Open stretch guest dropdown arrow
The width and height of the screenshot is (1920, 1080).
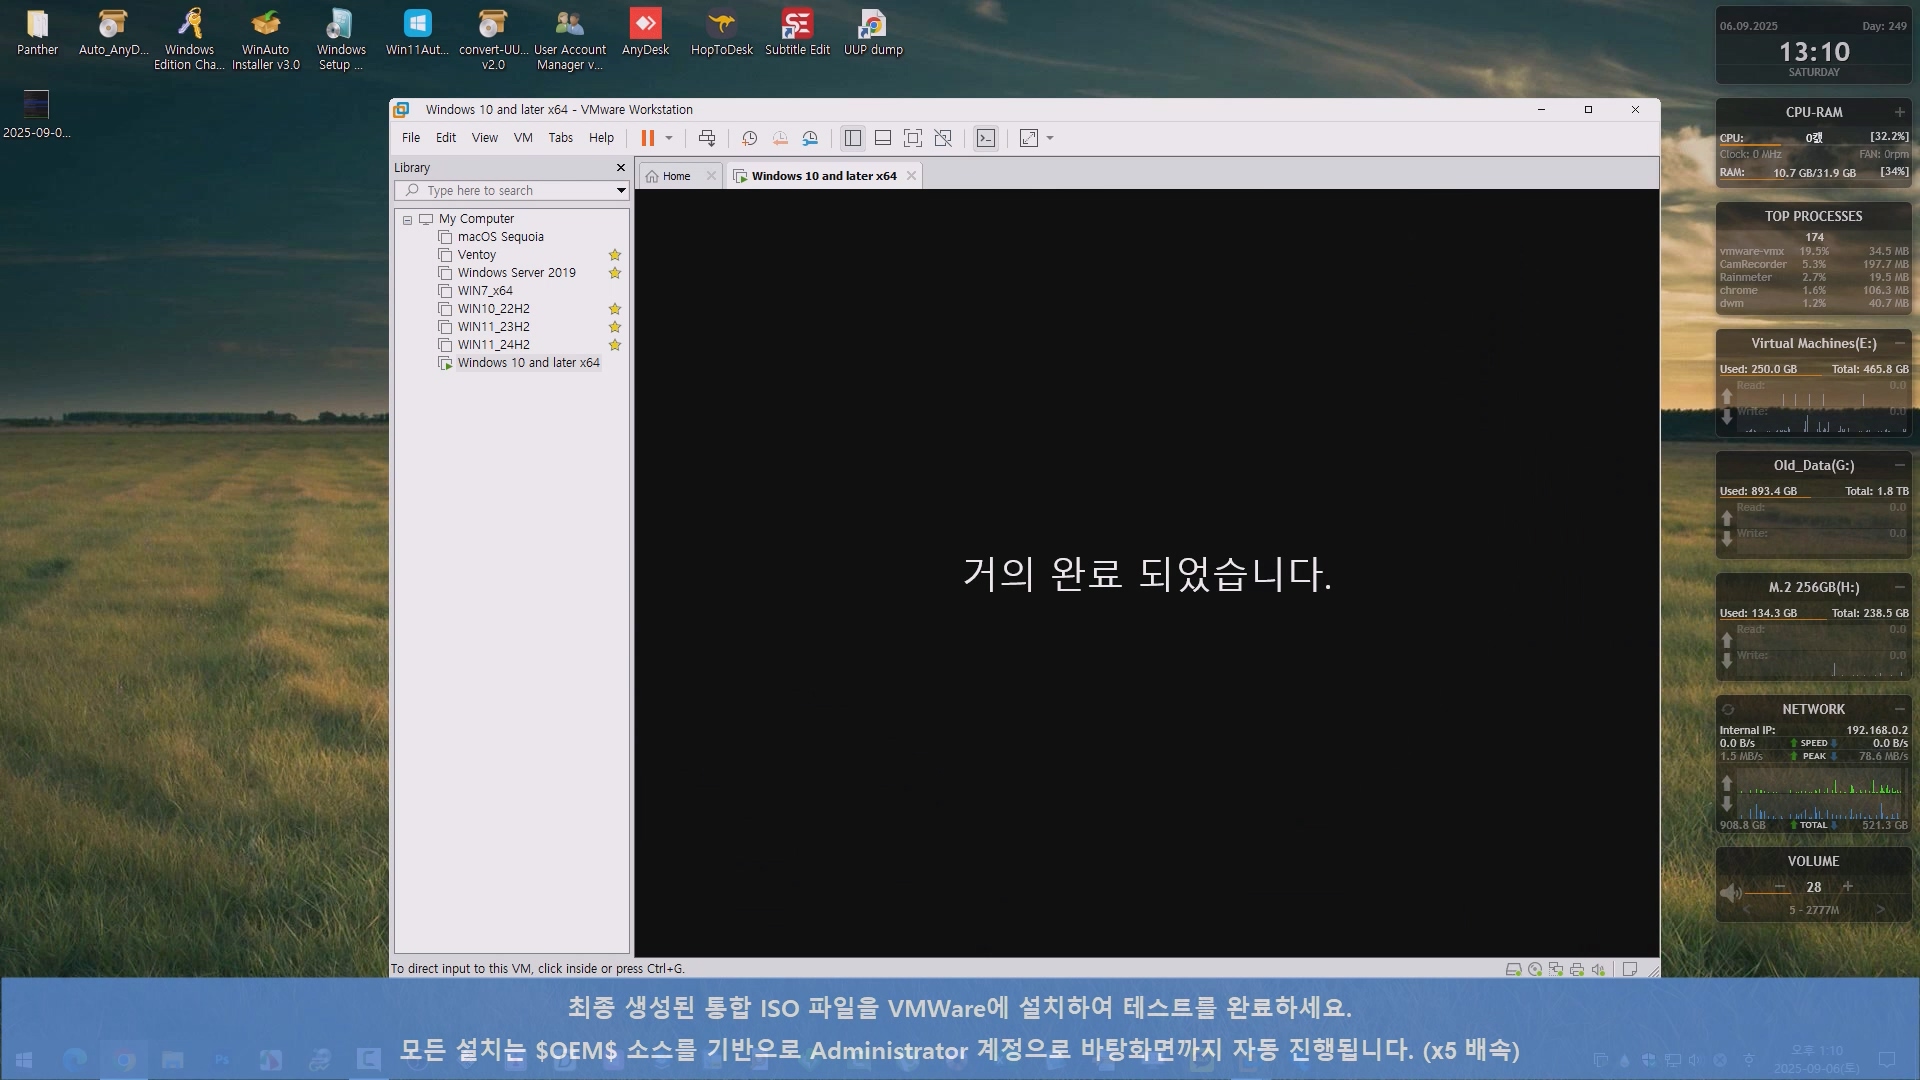1050,138
